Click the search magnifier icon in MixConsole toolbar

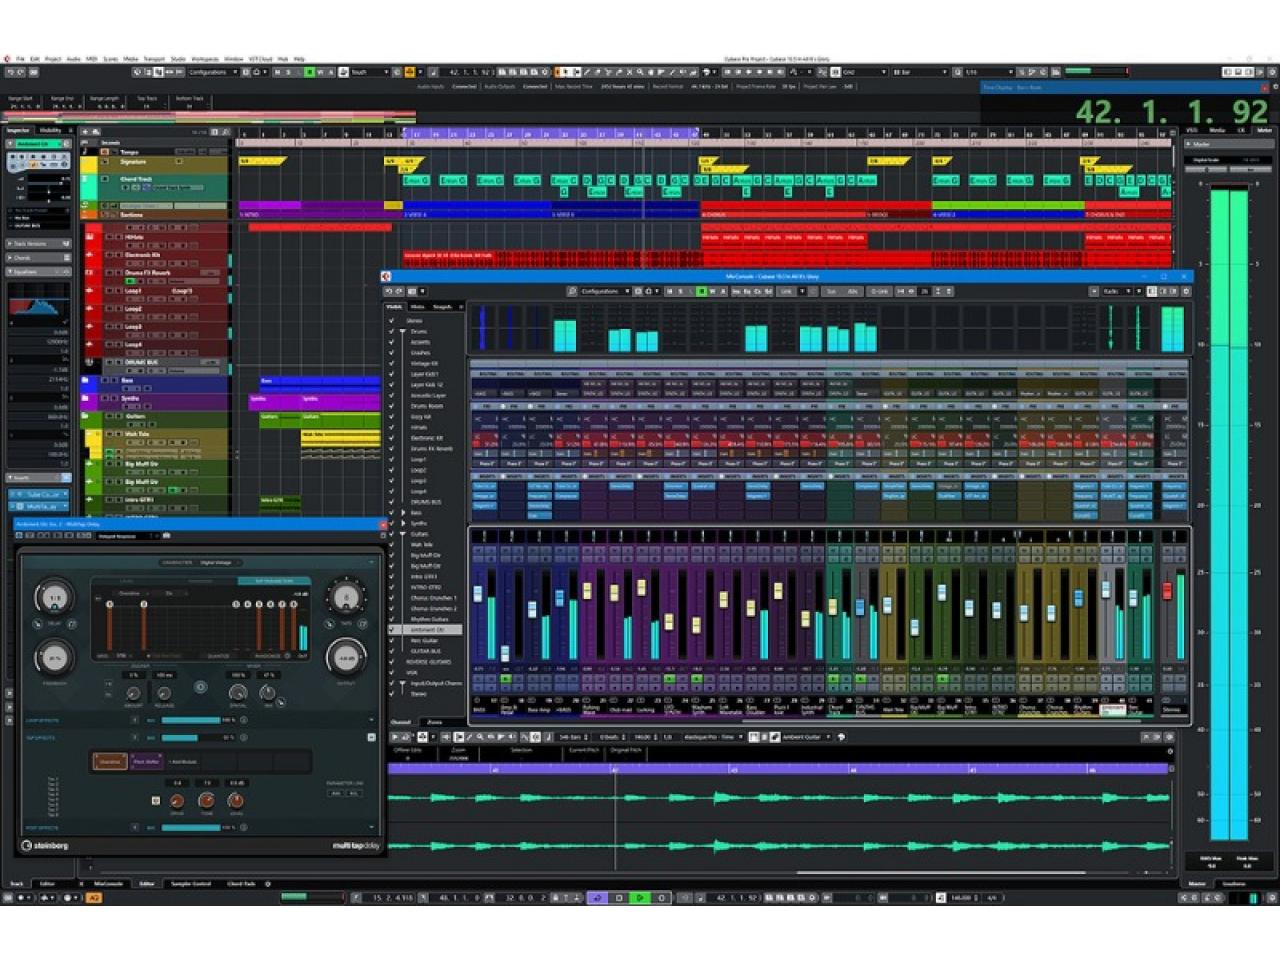click(x=572, y=291)
